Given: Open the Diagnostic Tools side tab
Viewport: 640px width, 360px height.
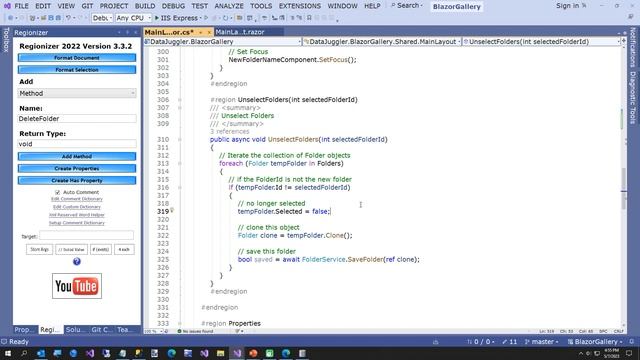Looking at the screenshot, I should pos(633,98).
